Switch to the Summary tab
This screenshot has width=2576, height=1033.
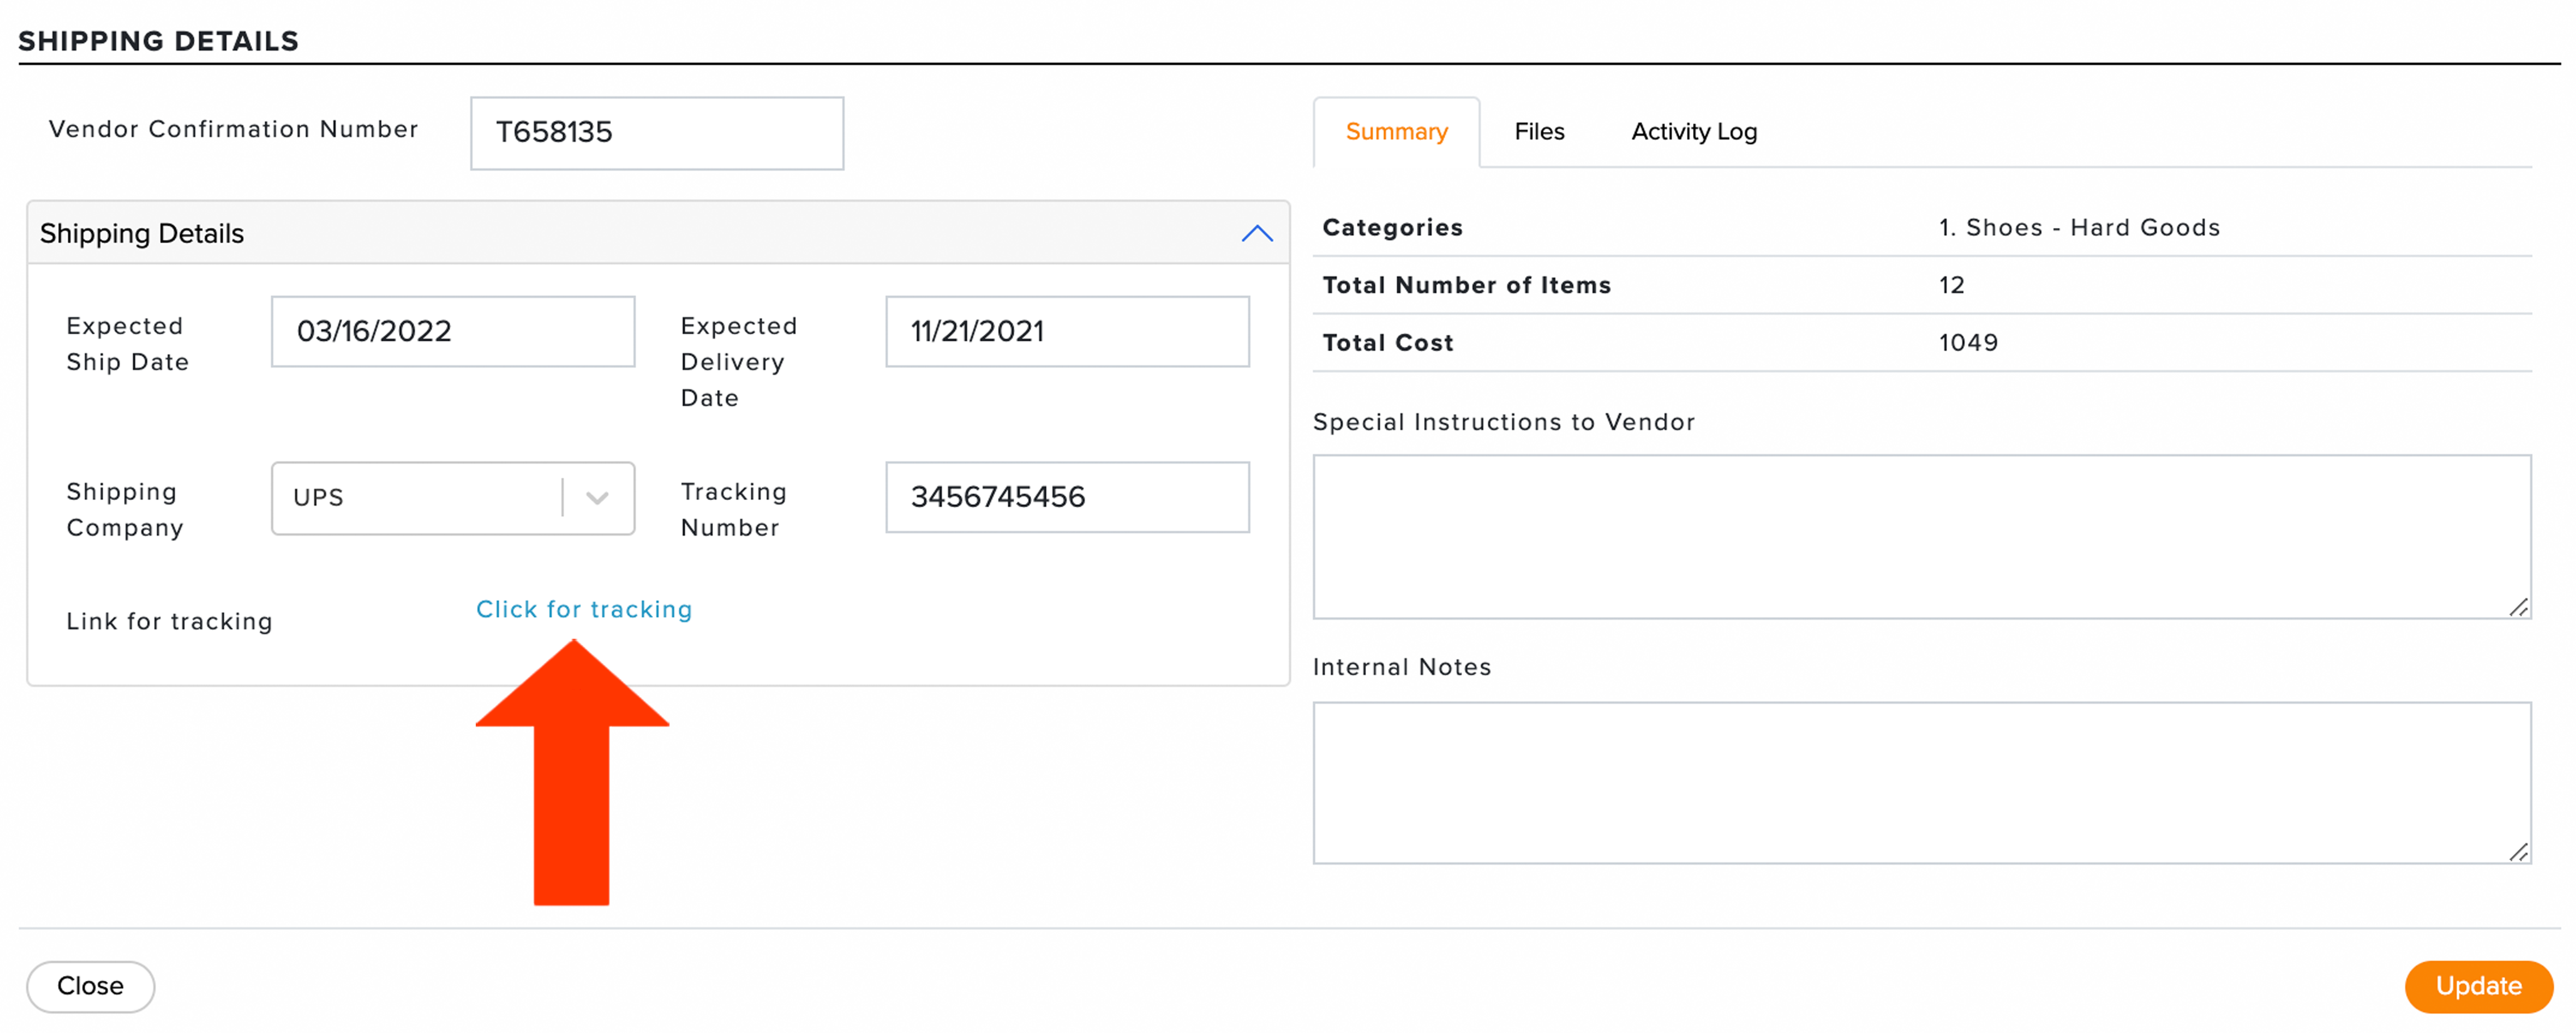click(x=1396, y=132)
